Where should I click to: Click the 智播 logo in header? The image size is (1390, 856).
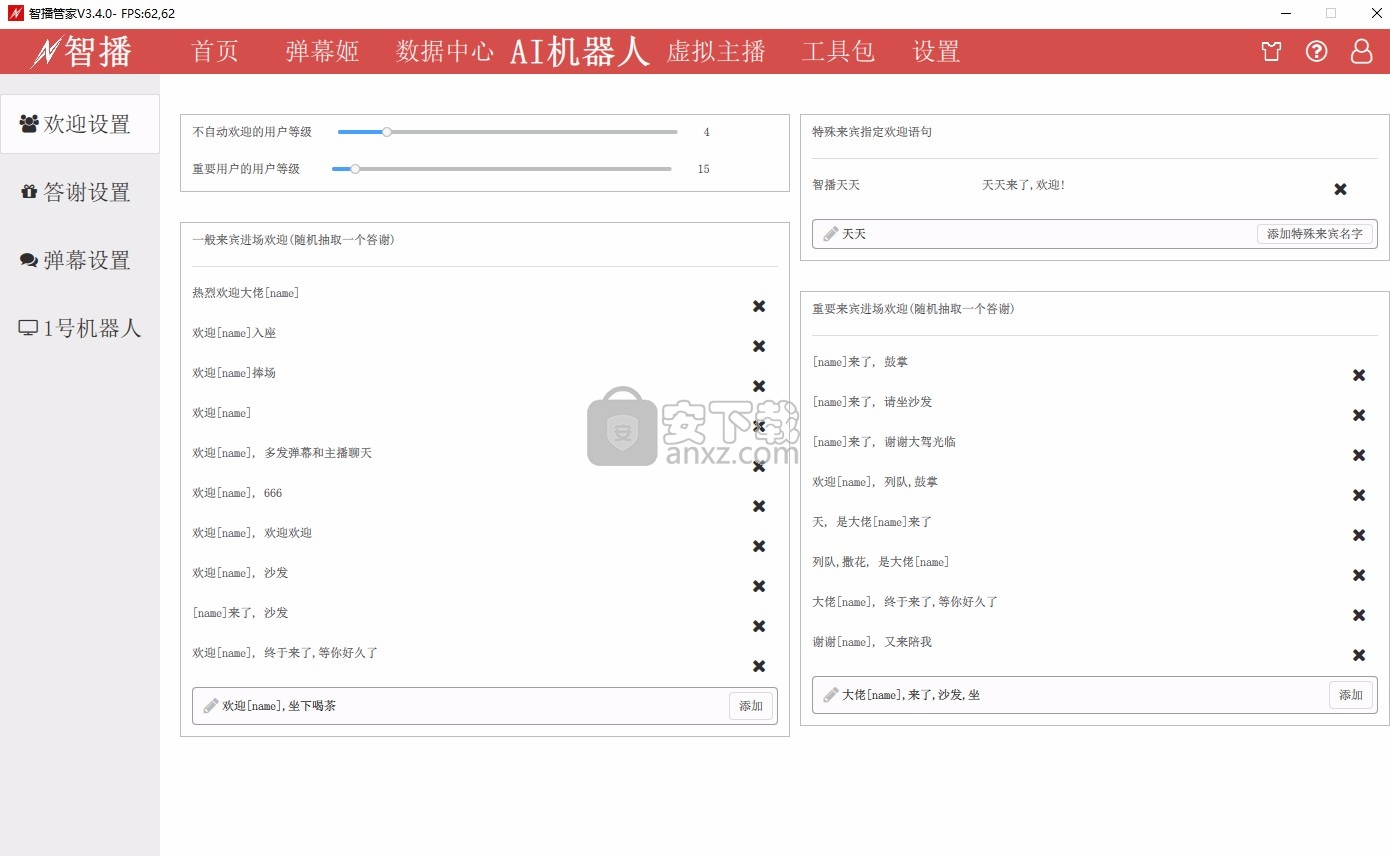click(82, 51)
